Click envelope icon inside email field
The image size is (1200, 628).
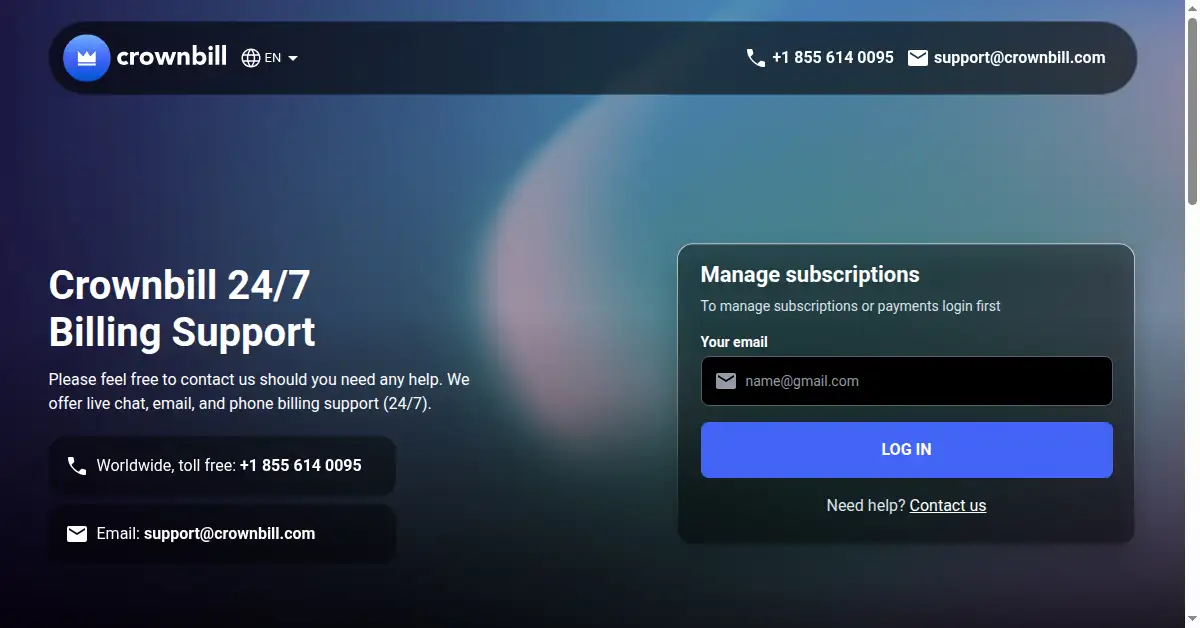[726, 381]
